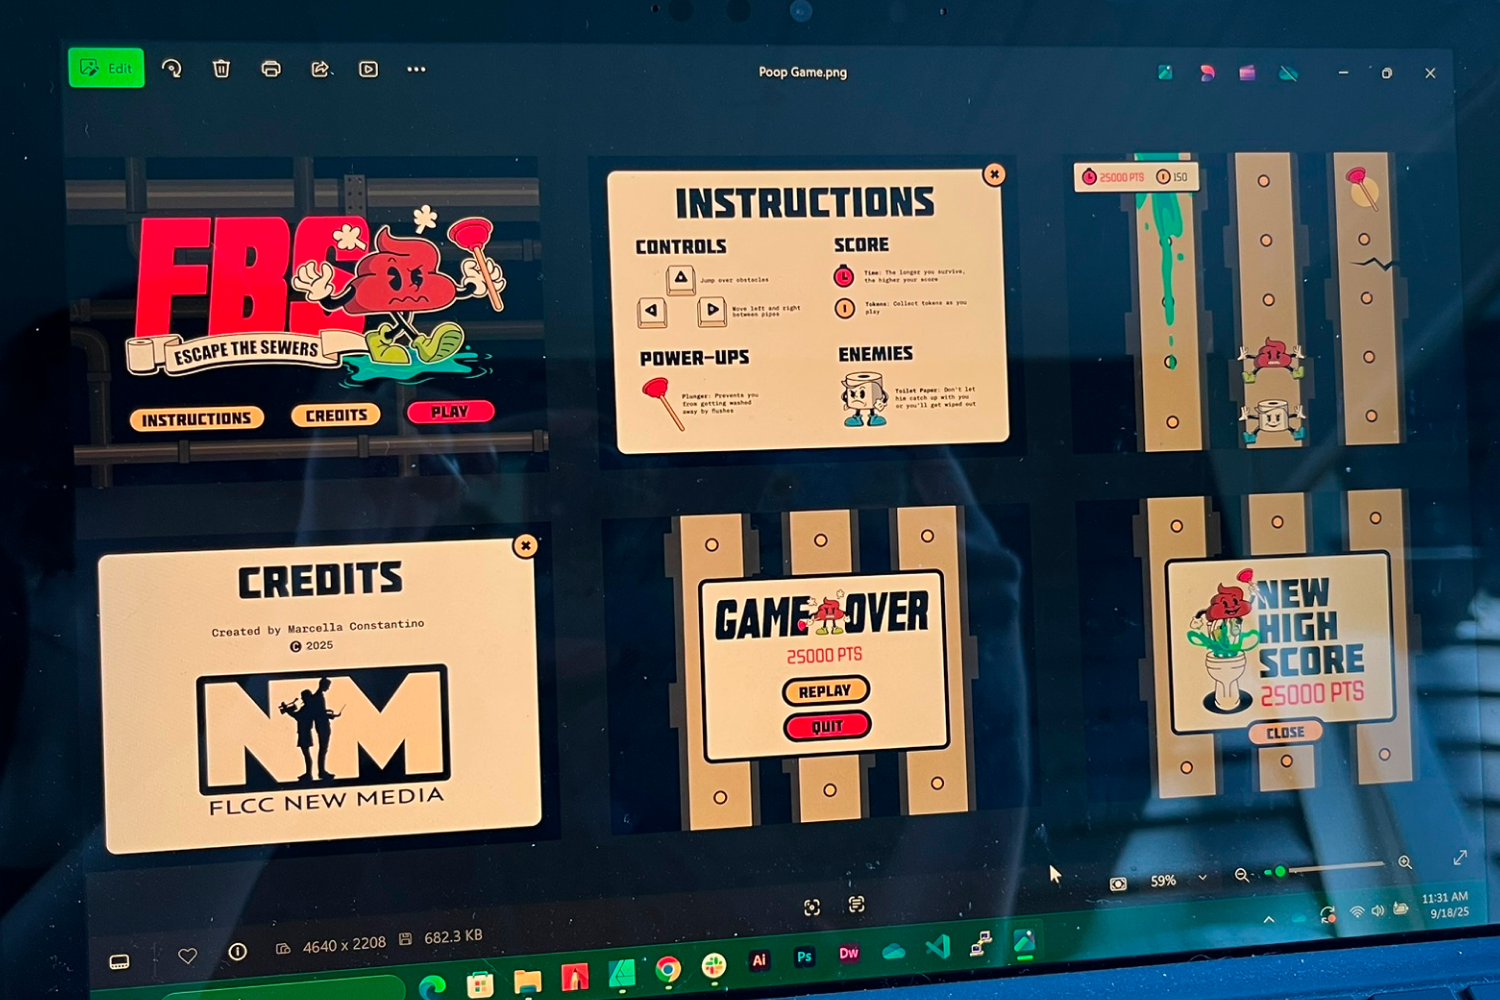Screen dimensions: 1500x1000
Task: Open the pink Designer icon in title bar
Action: tap(1207, 72)
